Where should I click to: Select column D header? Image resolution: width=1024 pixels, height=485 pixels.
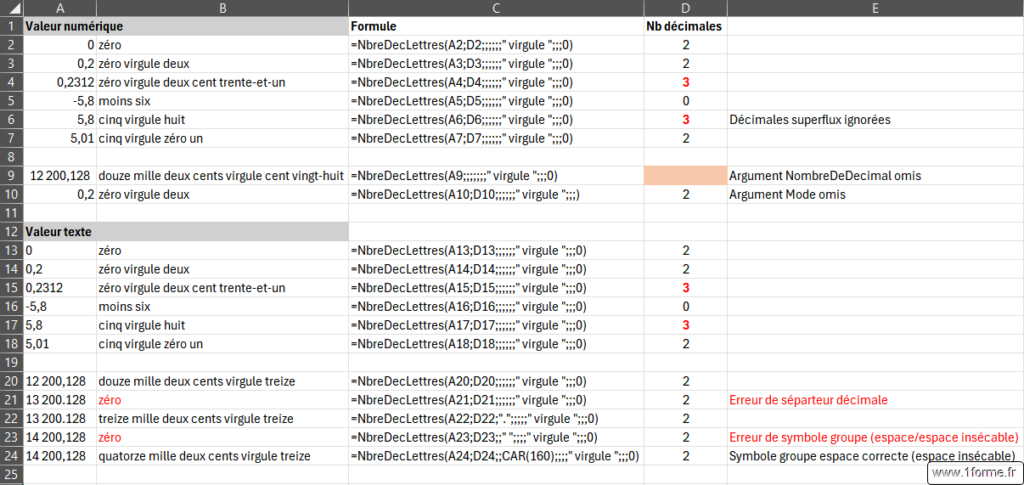(x=686, y=8)
